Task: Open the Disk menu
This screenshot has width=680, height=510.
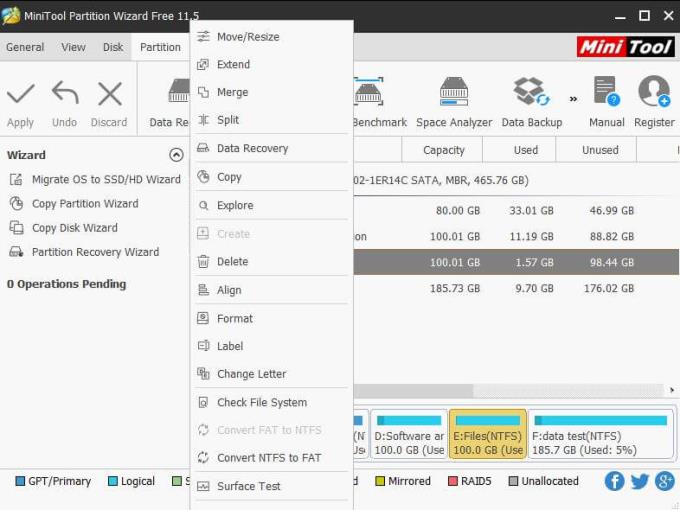Action: tap(113, 47)
